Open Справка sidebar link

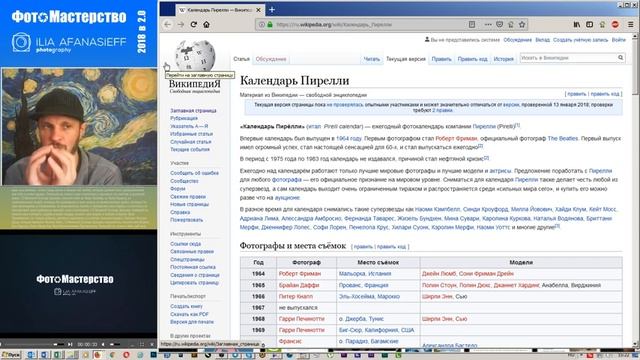click(x=180, y=212)
